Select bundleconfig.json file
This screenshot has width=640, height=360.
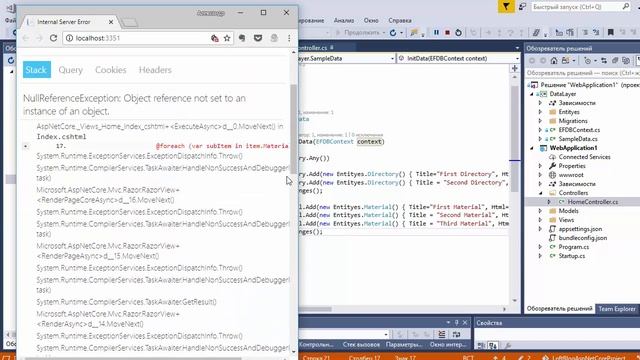click(x=582, y=238)
